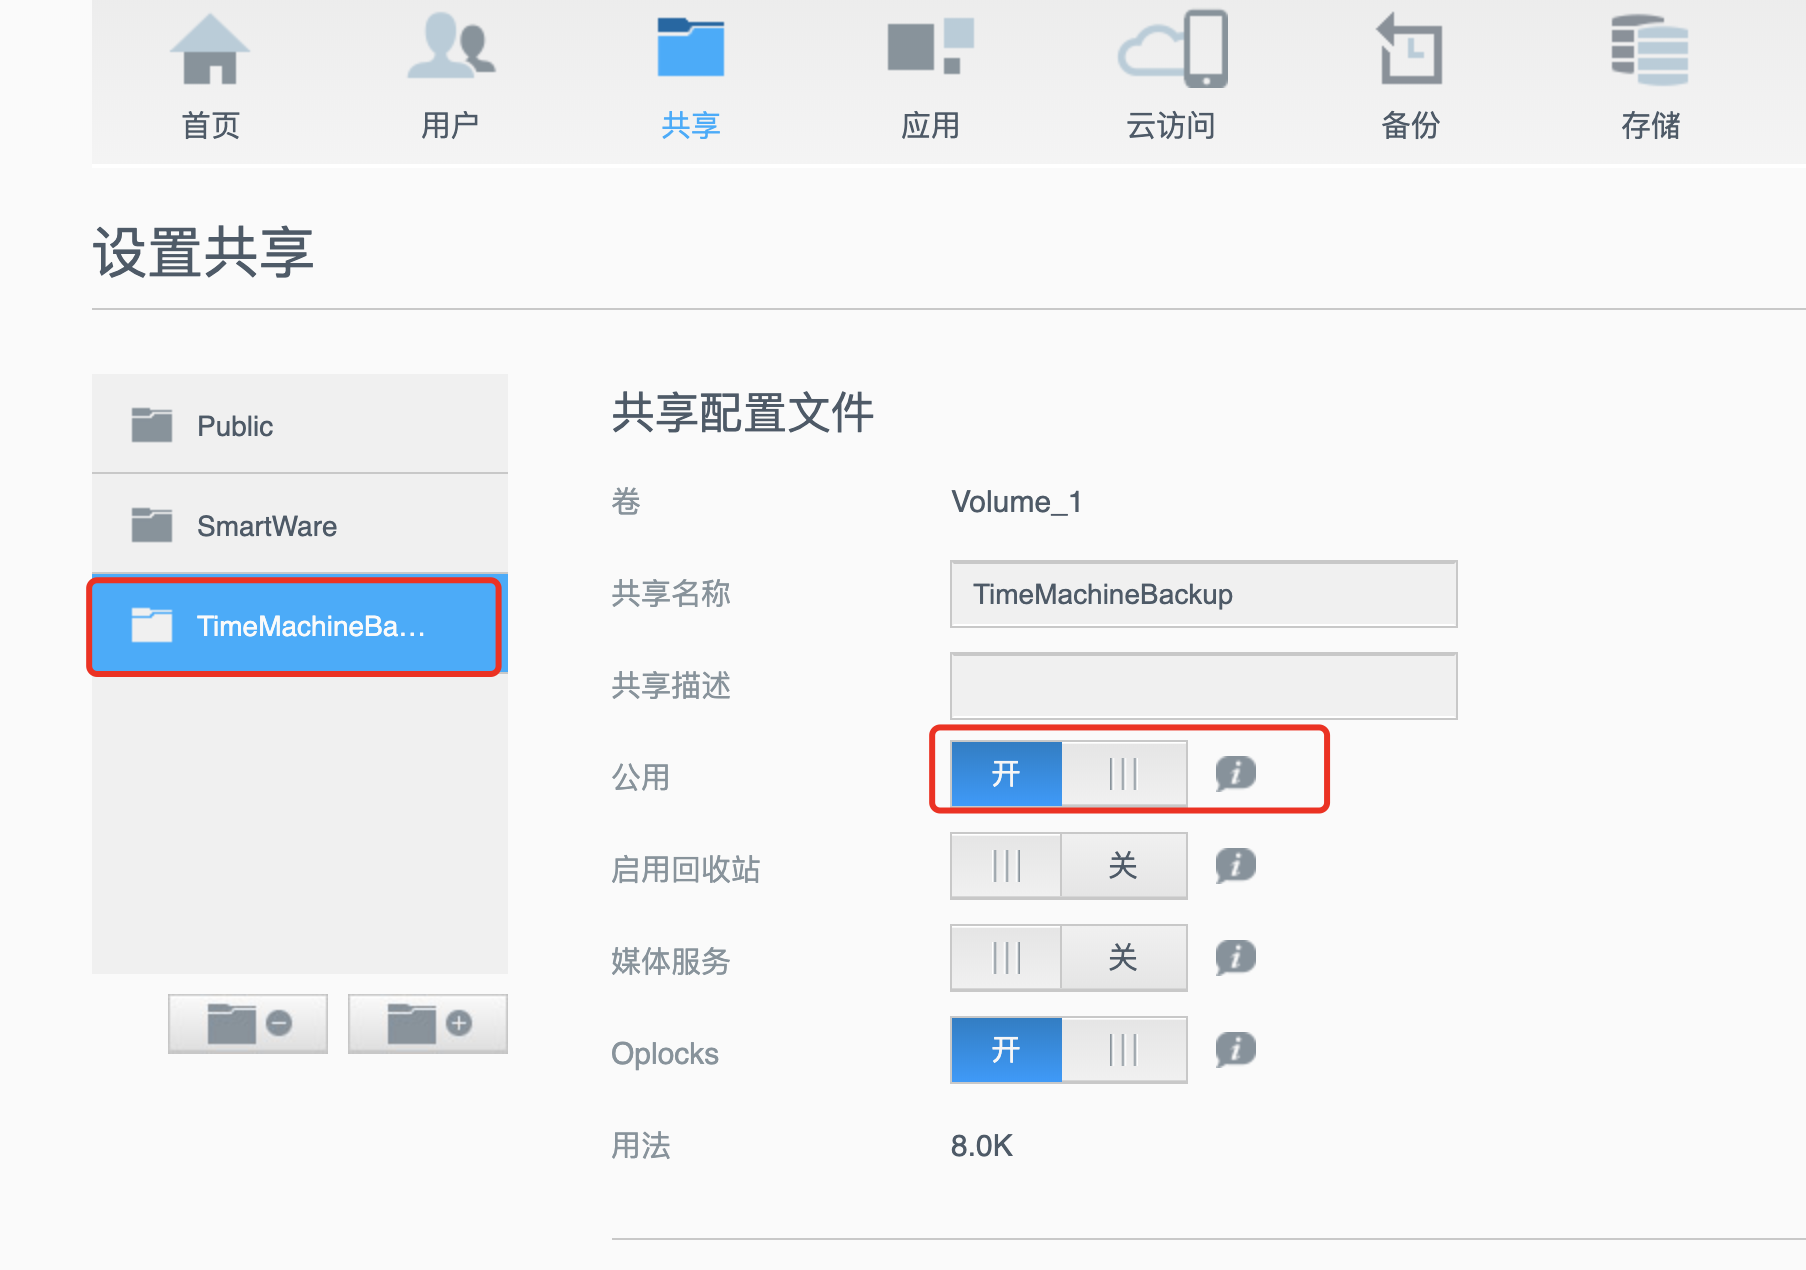Click the 应用 tab label
This screenshot has width=1806, height=1270.
tap(931, 126)
